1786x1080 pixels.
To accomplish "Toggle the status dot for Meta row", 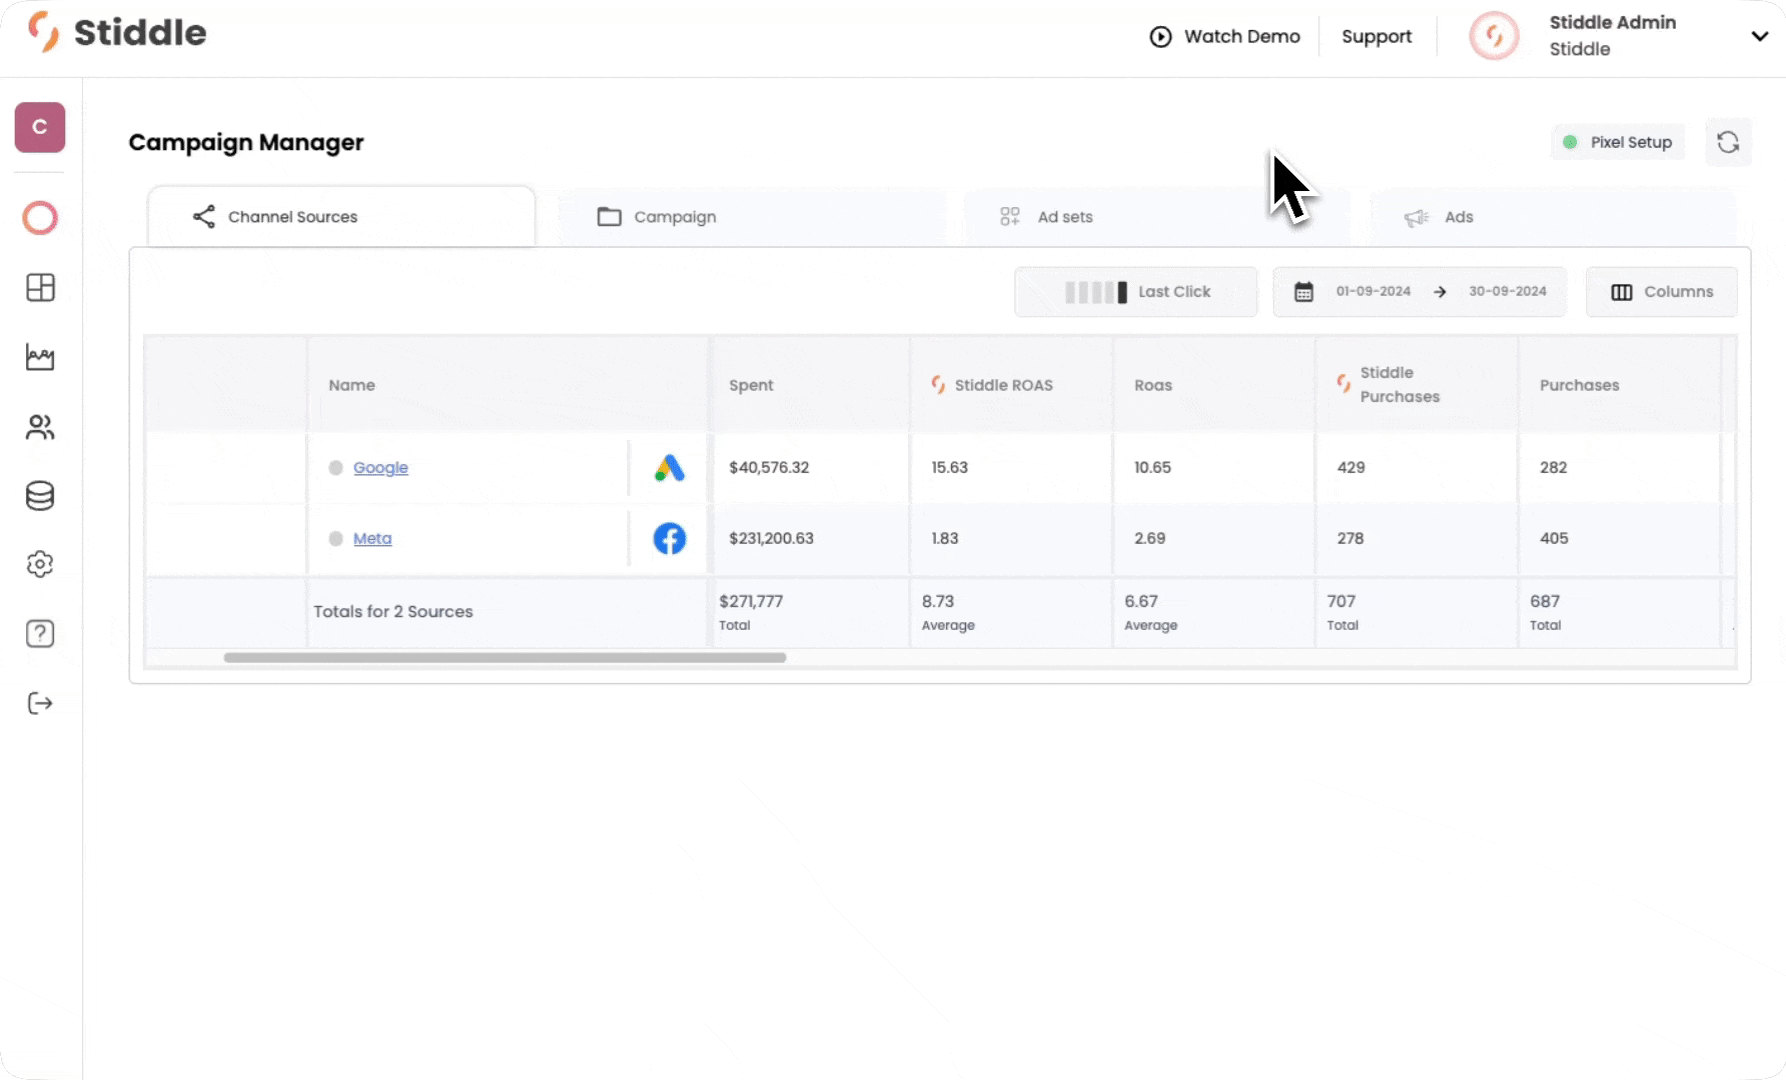I will (336, 538).
